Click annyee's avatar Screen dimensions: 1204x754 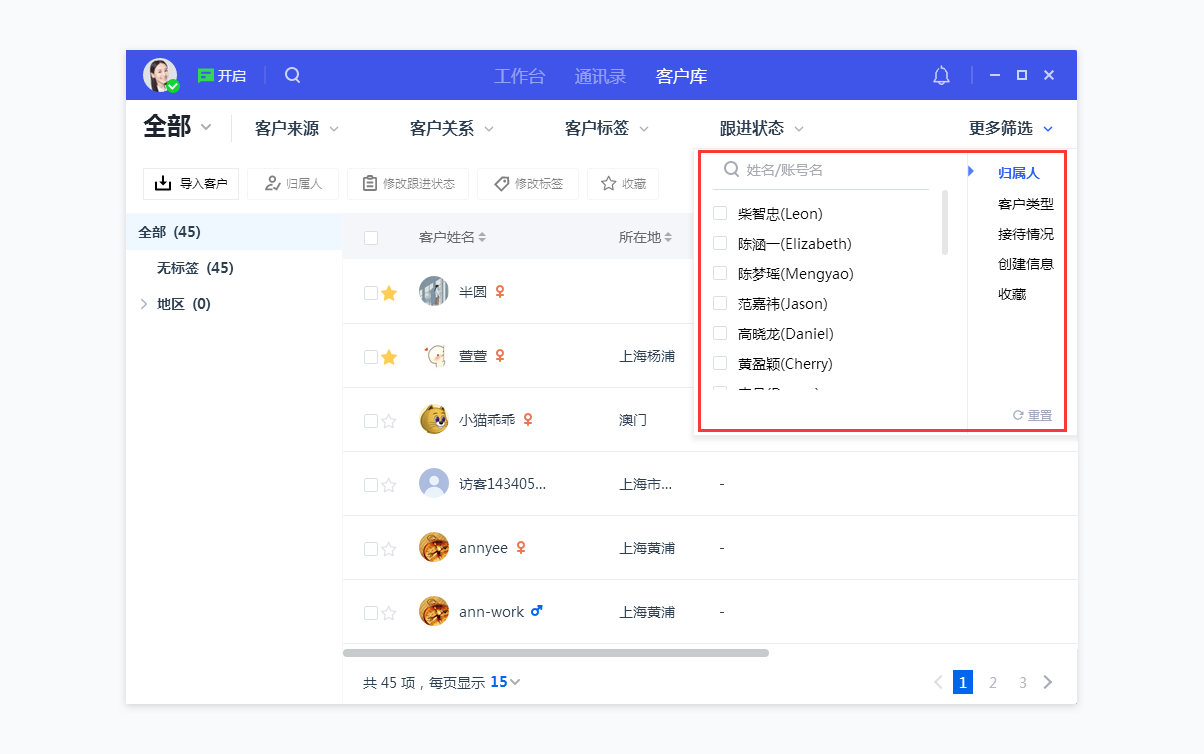click(434, 548)
